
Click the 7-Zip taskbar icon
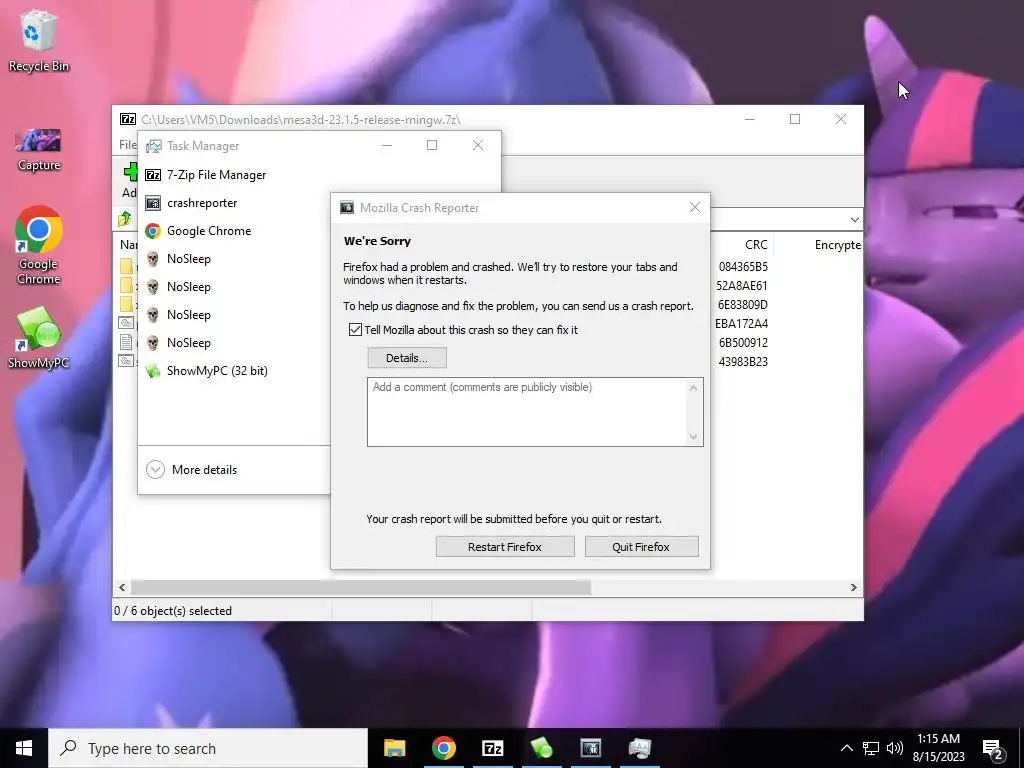[492, 748]
